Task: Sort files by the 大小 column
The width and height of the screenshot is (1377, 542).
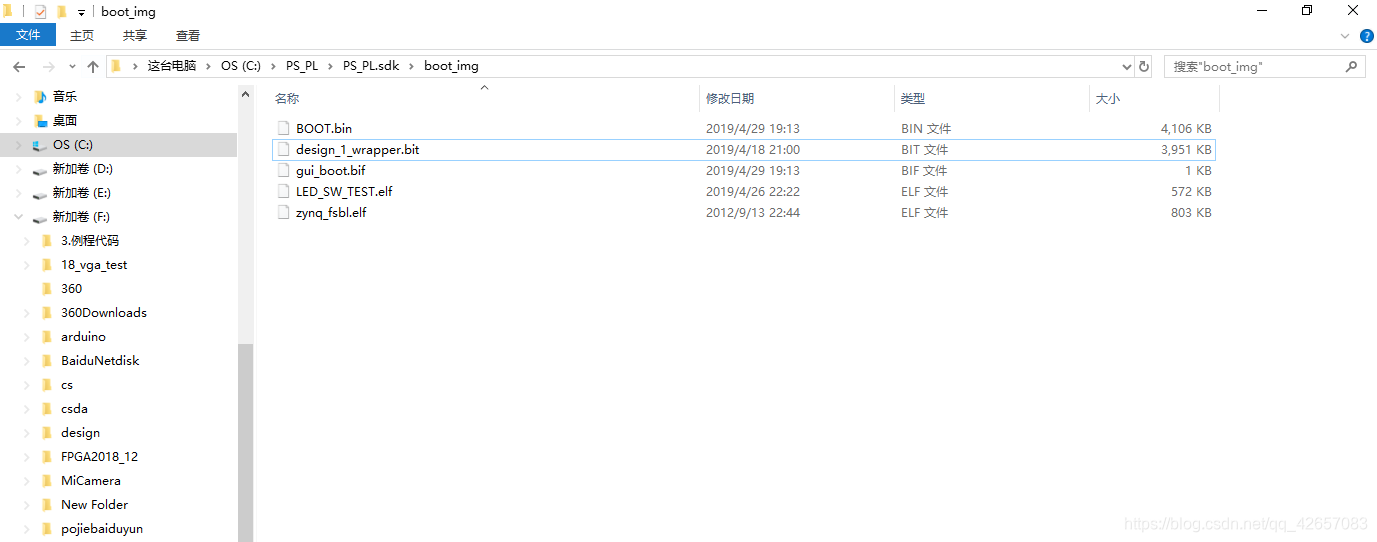Action: point(1108,98)
